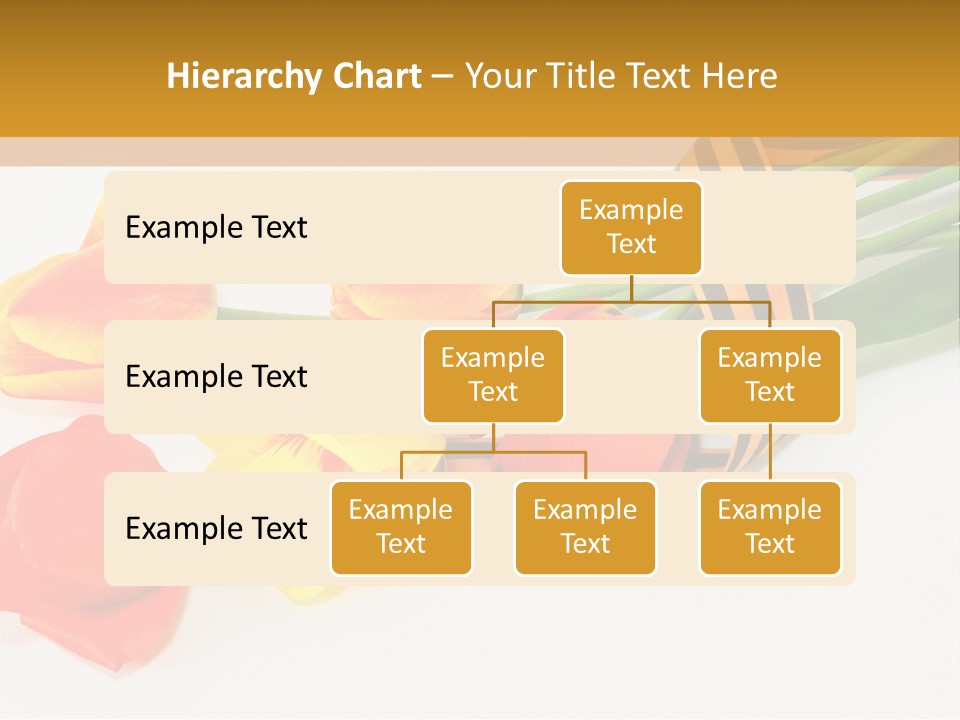Click the Example Text label in middle row
The height and width of the screenshot is (720, 960).
pos(215,376)
